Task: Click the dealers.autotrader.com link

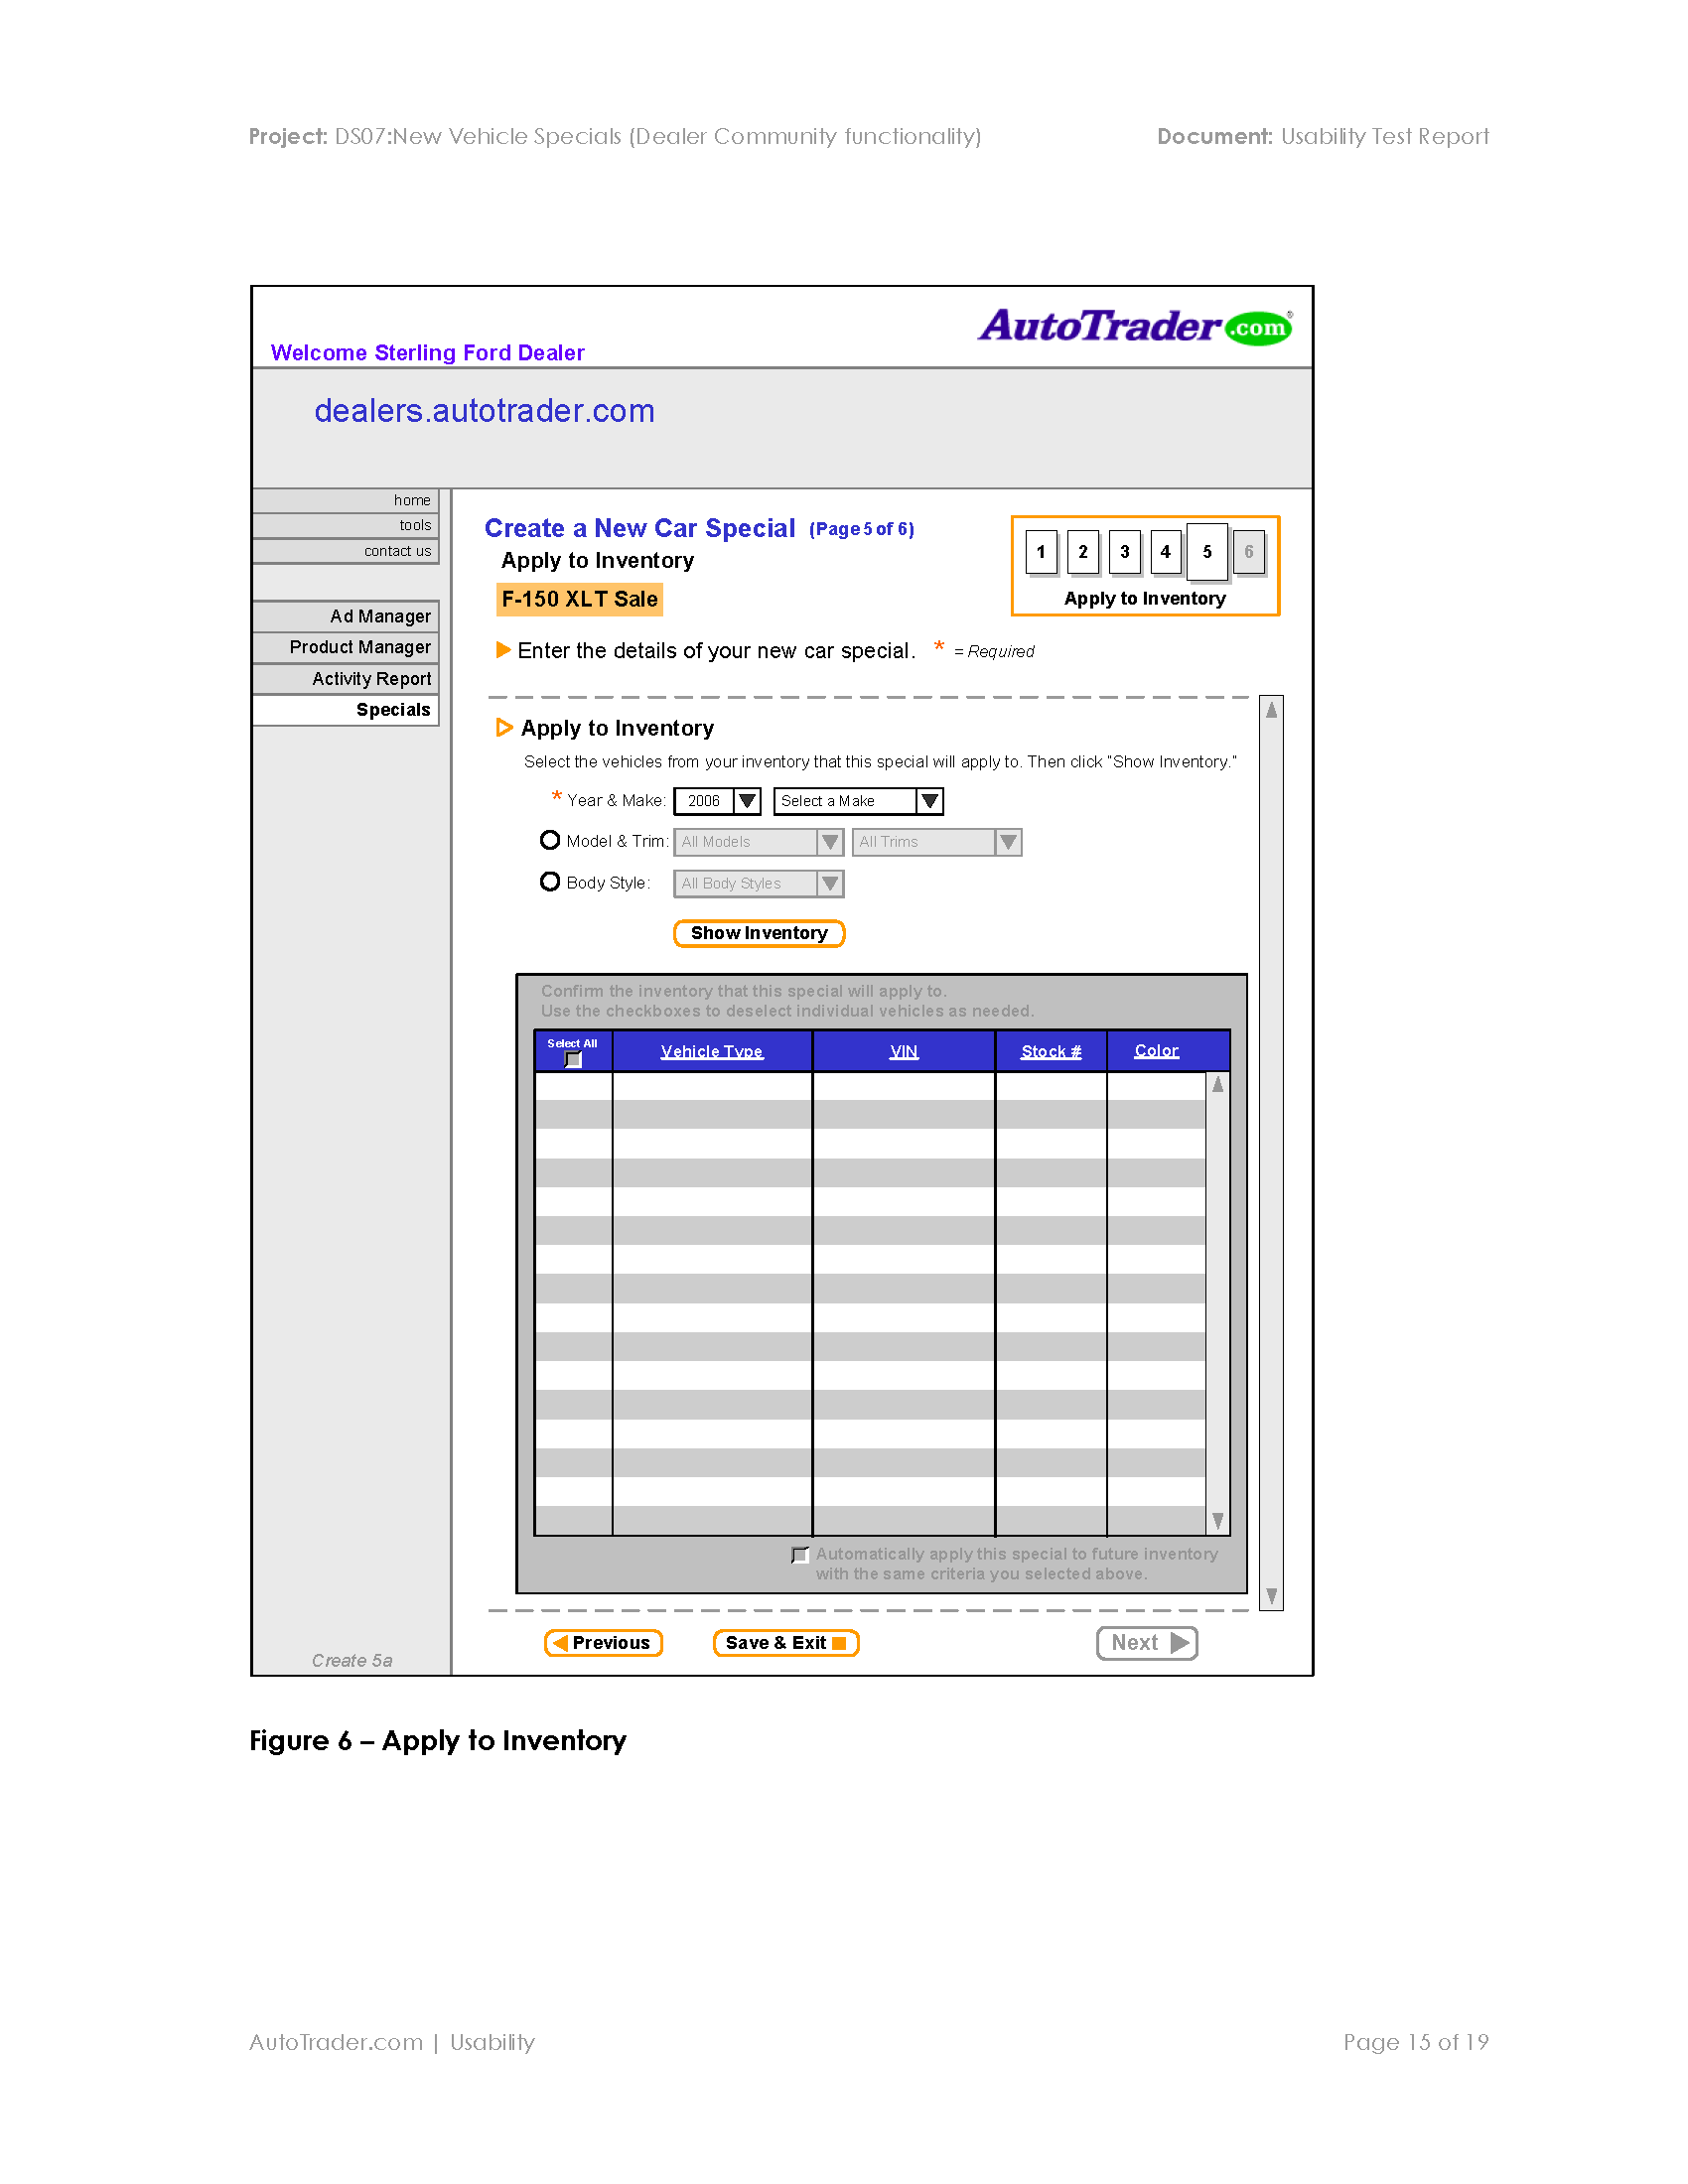Action: point(484,411)
